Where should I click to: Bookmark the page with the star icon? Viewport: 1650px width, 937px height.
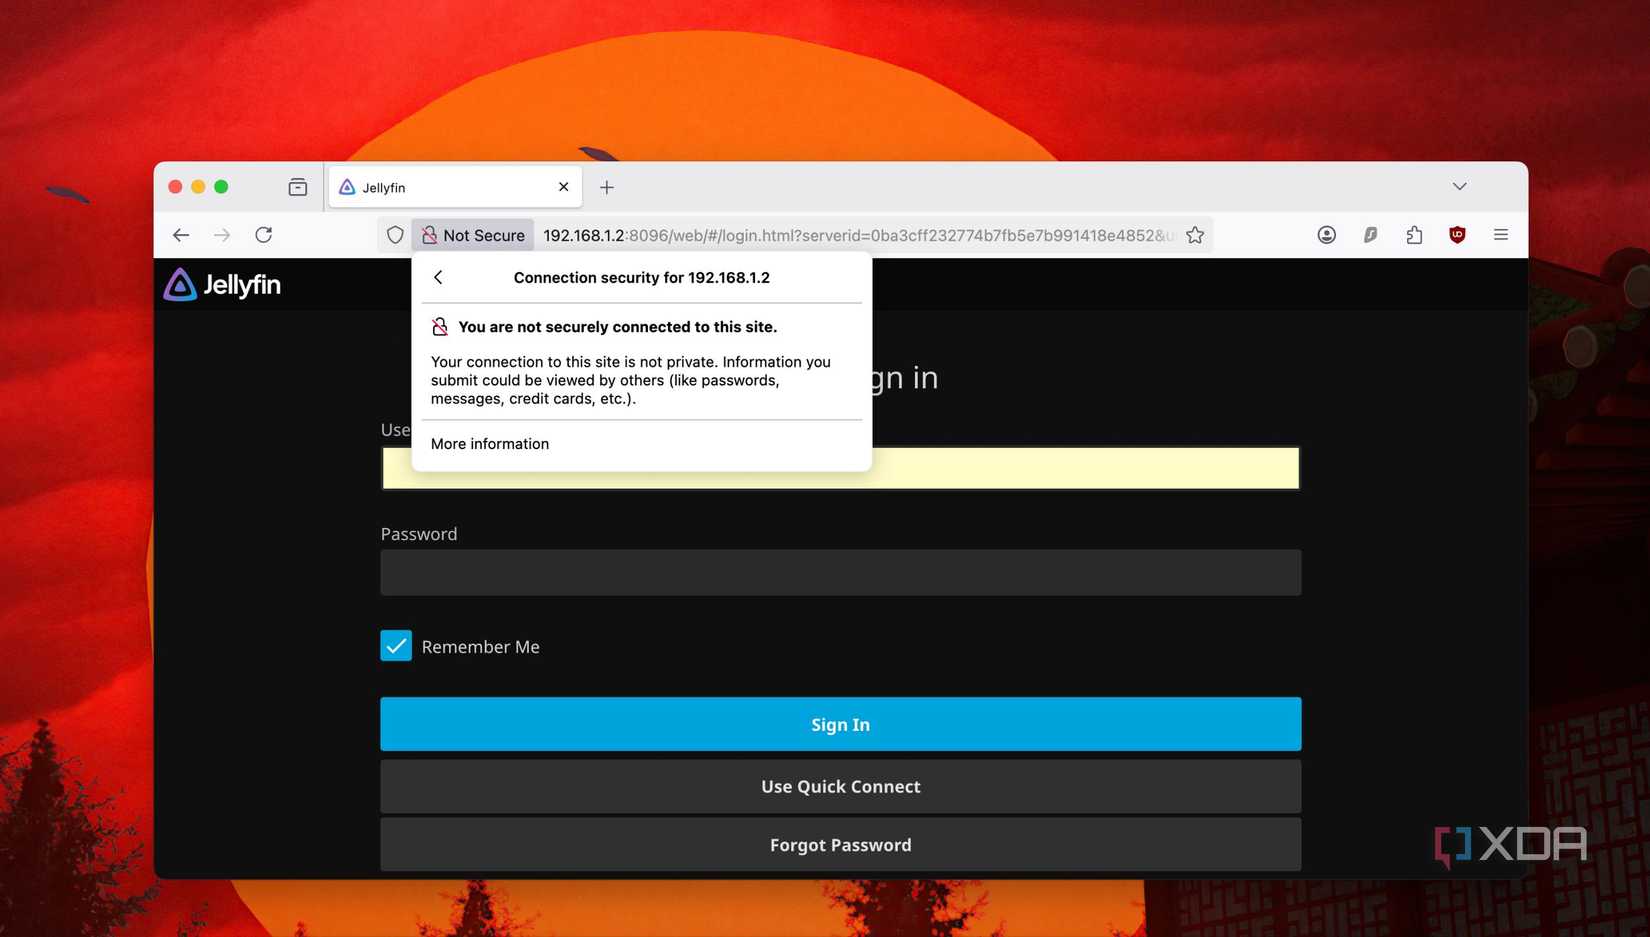coord(1195,235)
